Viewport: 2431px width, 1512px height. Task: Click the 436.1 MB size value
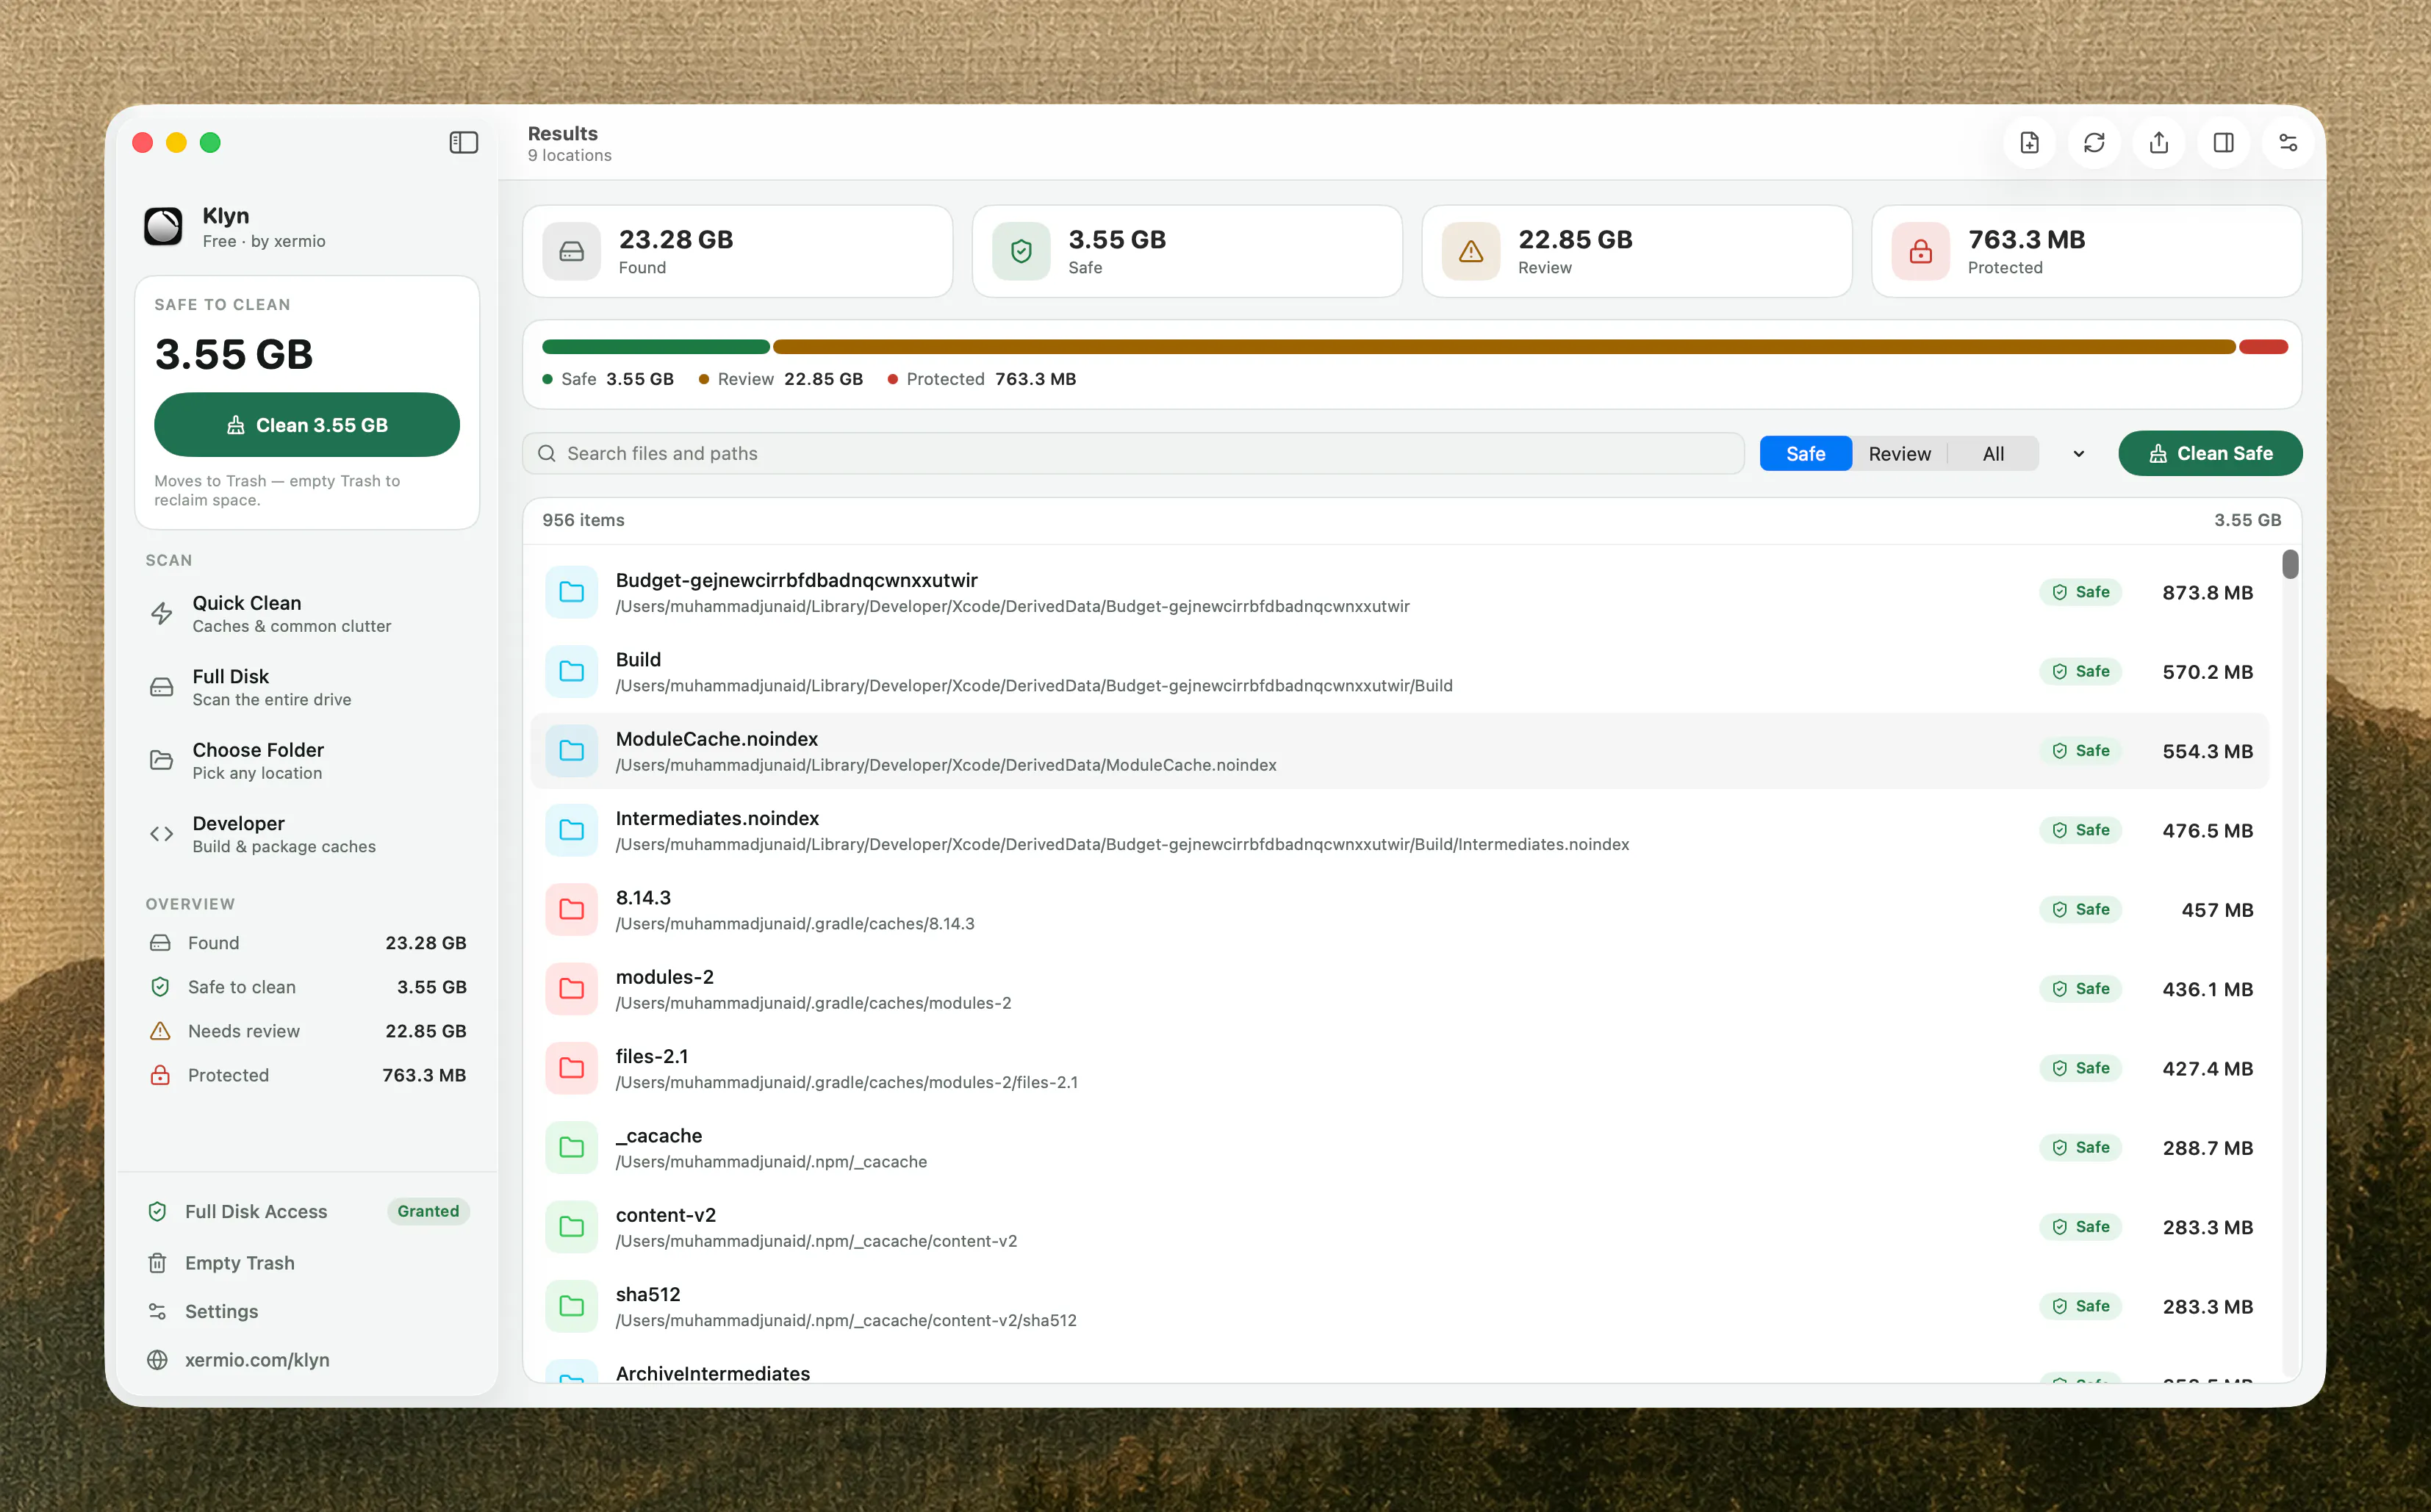pos(2207,990)
